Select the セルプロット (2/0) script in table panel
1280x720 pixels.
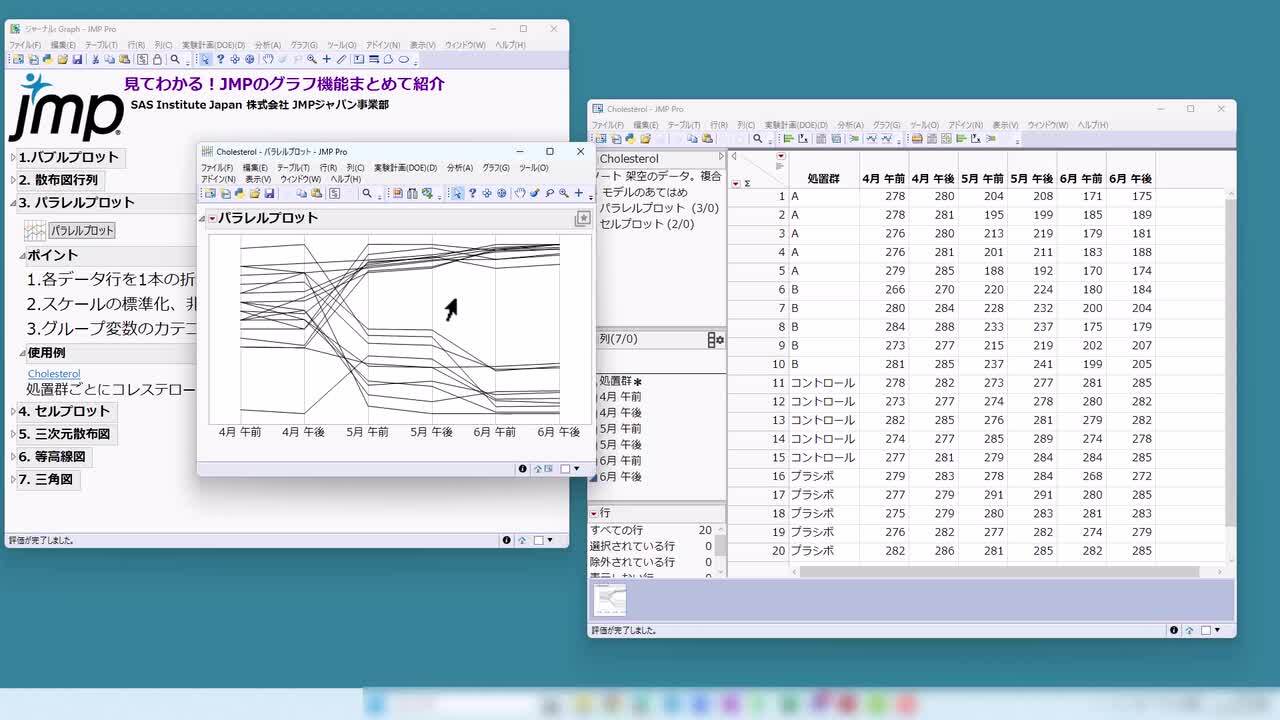(646, 224)
